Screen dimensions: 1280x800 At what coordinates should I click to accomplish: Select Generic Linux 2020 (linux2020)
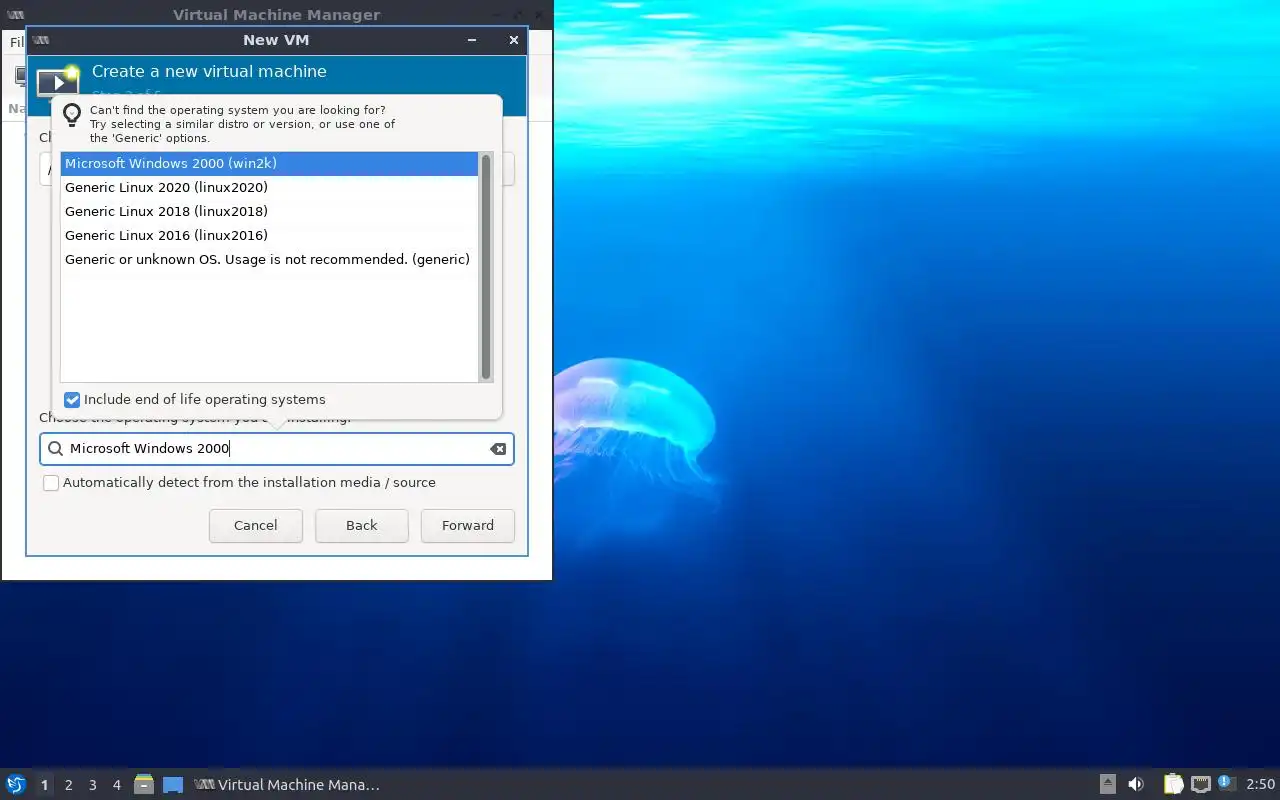pyautogui.click(x=269, y=188)
